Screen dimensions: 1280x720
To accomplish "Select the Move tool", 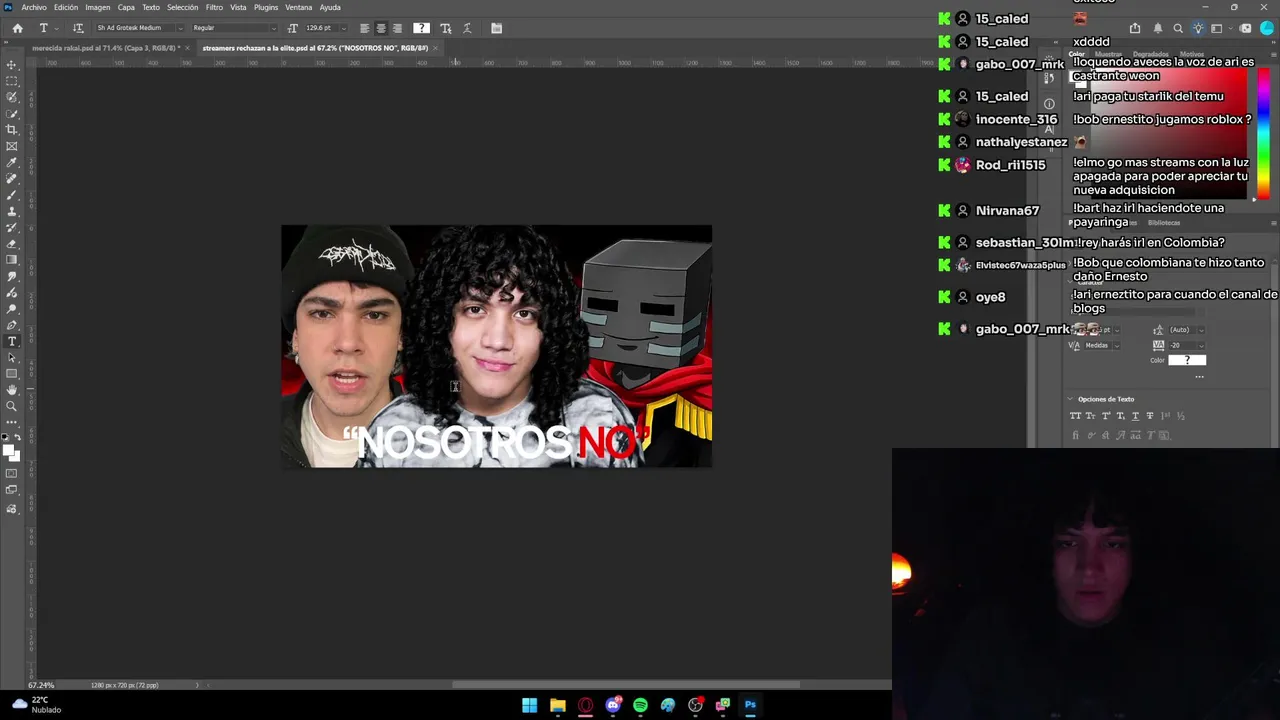I will [12, 64].
